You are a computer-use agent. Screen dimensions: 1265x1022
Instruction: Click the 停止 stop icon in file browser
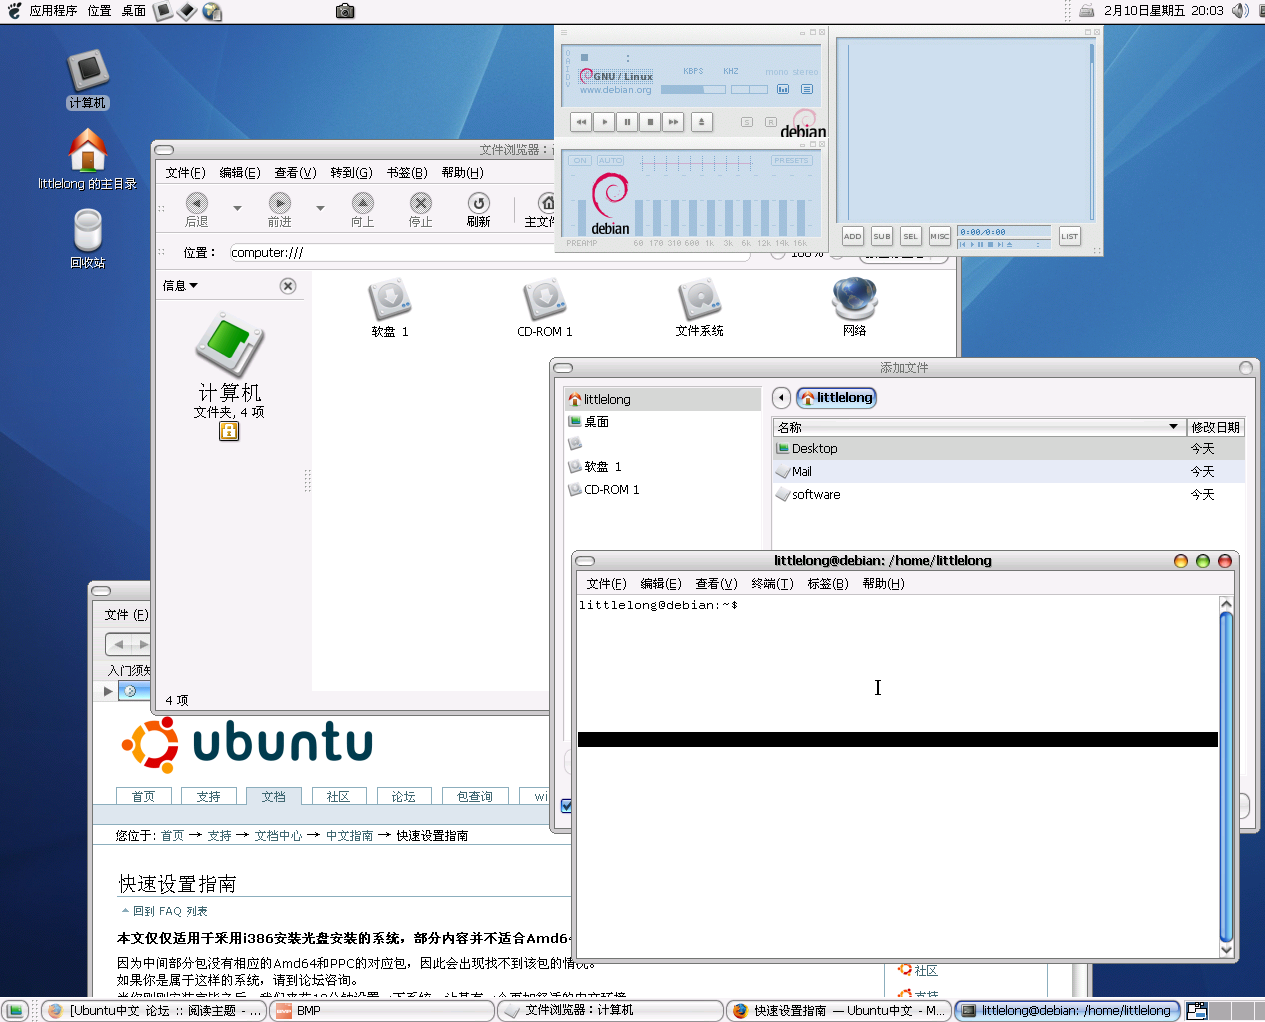click(421, 203)
